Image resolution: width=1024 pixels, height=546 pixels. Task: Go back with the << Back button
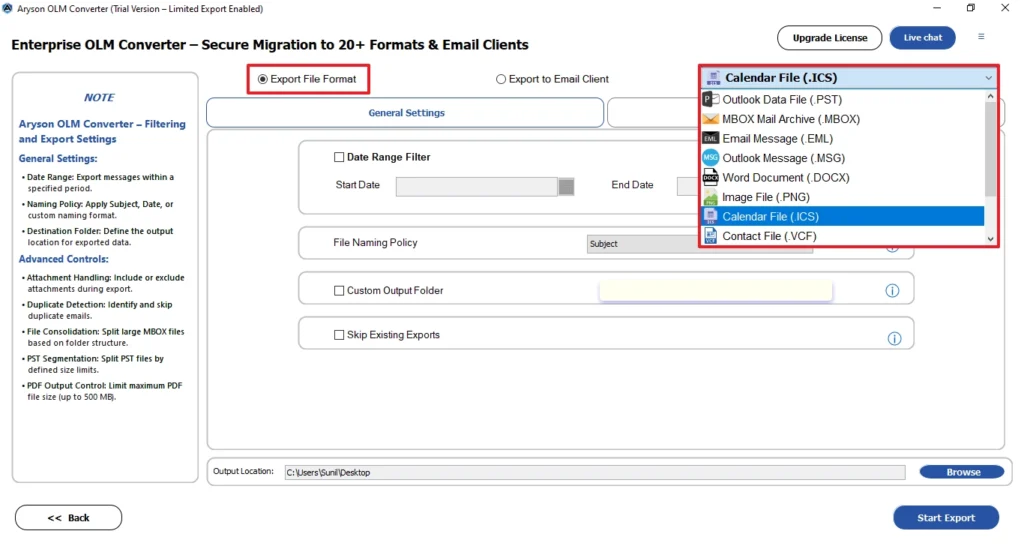click(x=69, y=518)
